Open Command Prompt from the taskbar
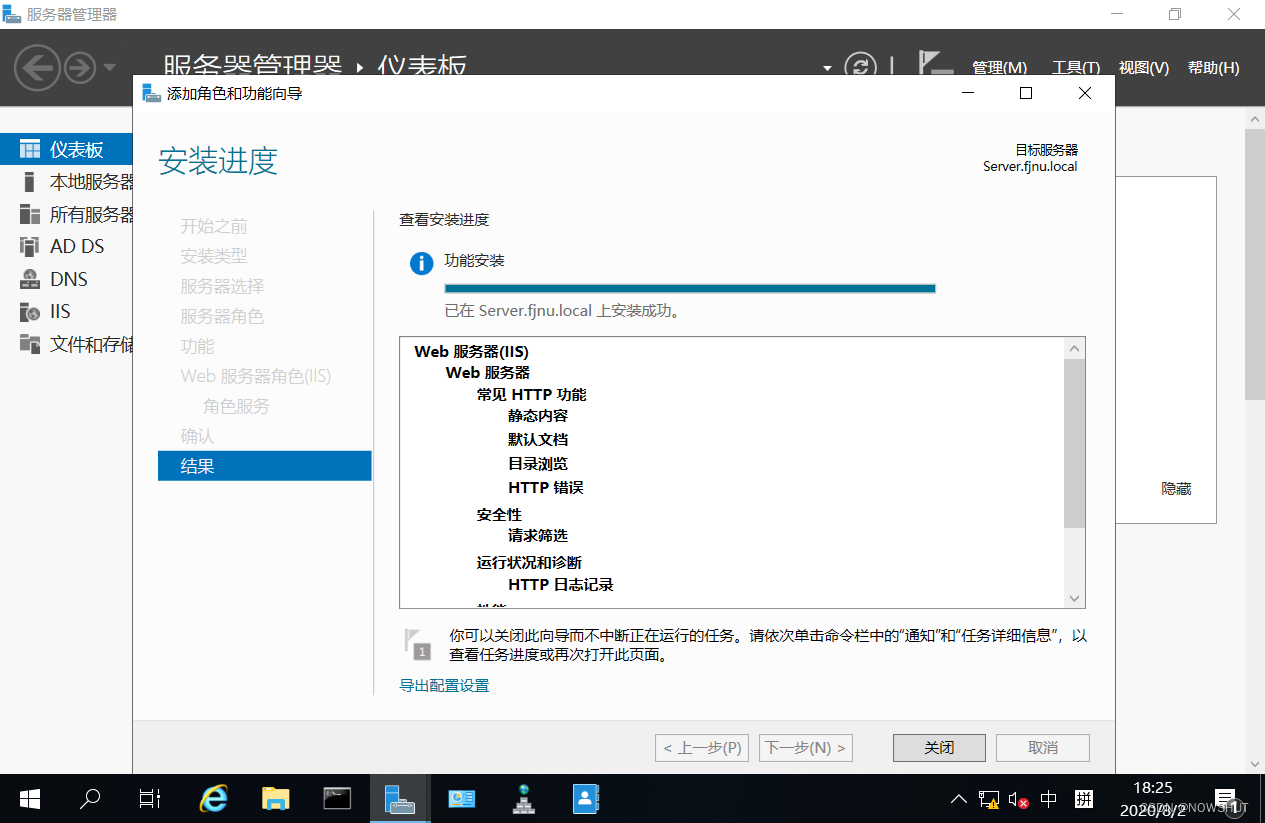This screenshot has height=823, width=1265. tap(337, 798)
